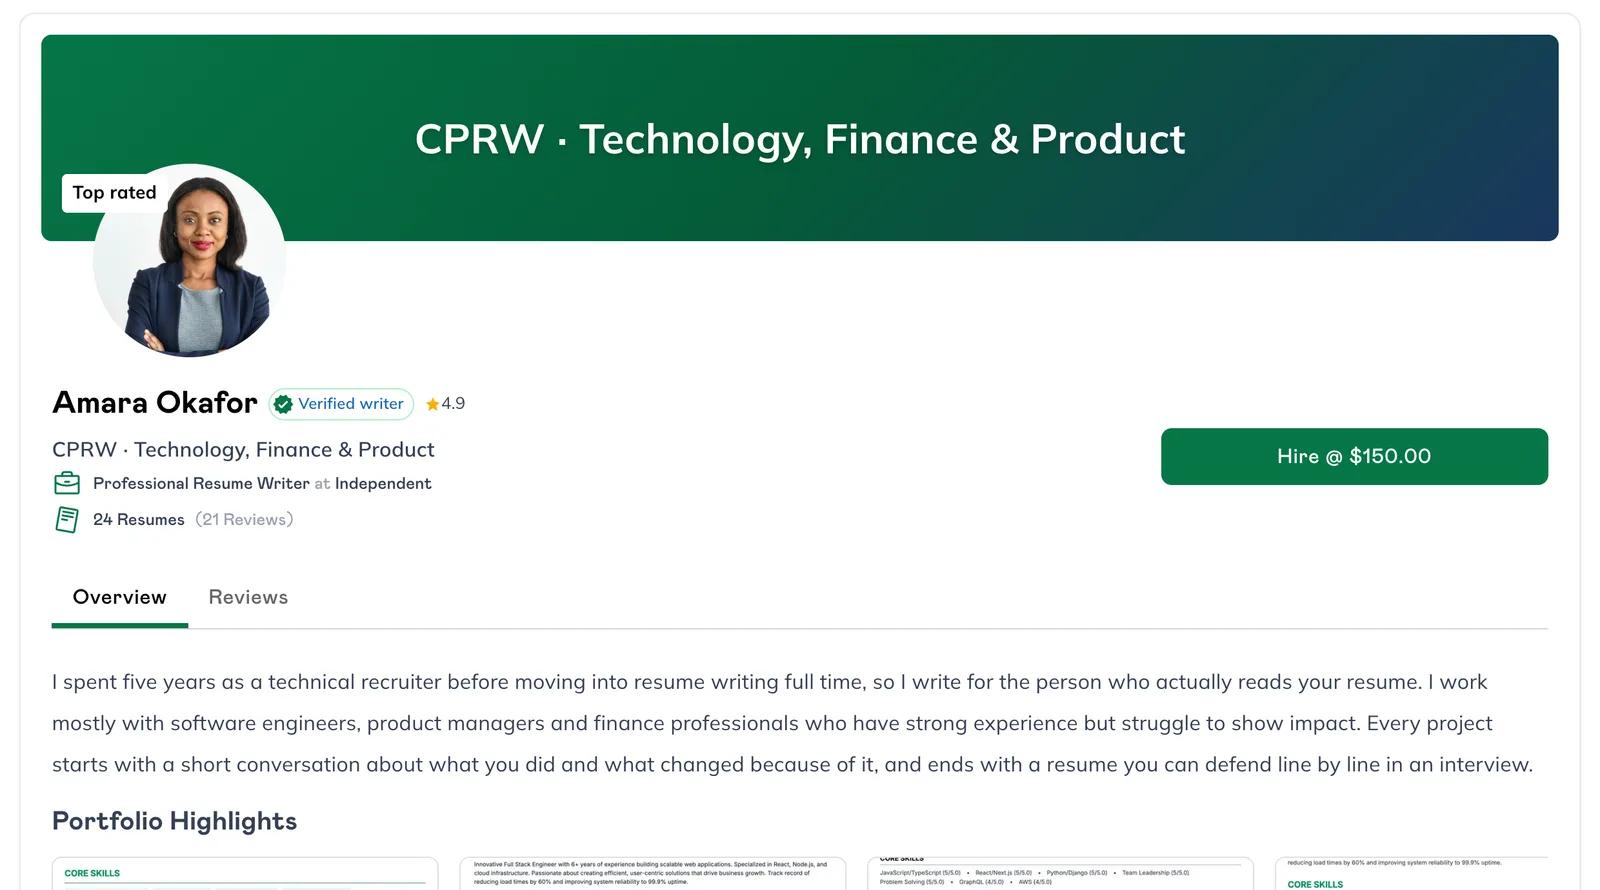
Task: Click the verified checkmark badge icon
Action: (x=283, y=404)
